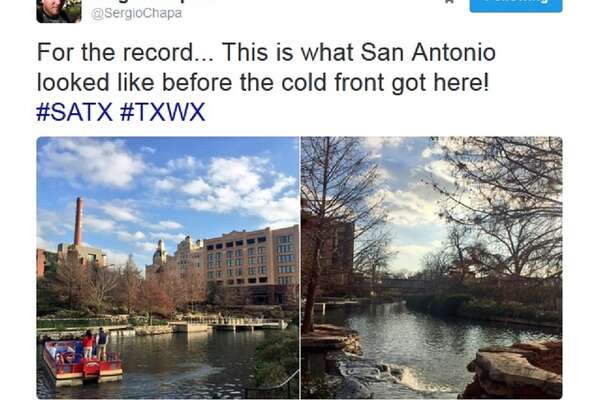
Task: Click the people standing on the boat
Action: pyautogui.click(x=95, y=342)
